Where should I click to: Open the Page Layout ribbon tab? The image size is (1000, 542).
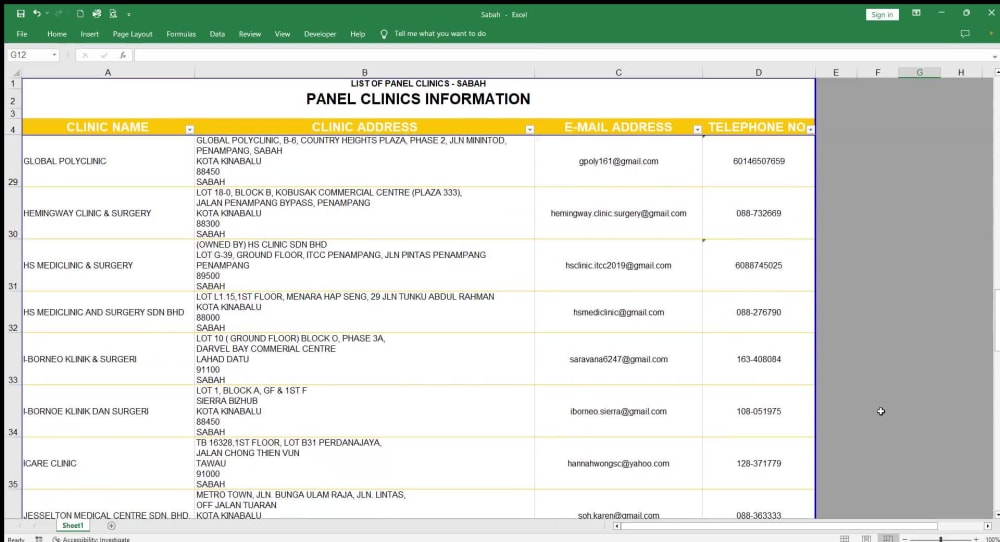coord(133,34)
